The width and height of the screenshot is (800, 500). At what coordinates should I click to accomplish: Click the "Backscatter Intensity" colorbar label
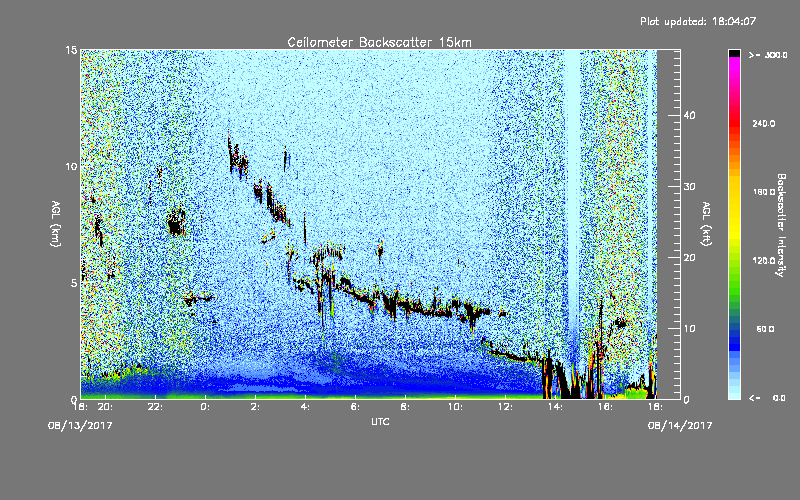click(781, 225)
